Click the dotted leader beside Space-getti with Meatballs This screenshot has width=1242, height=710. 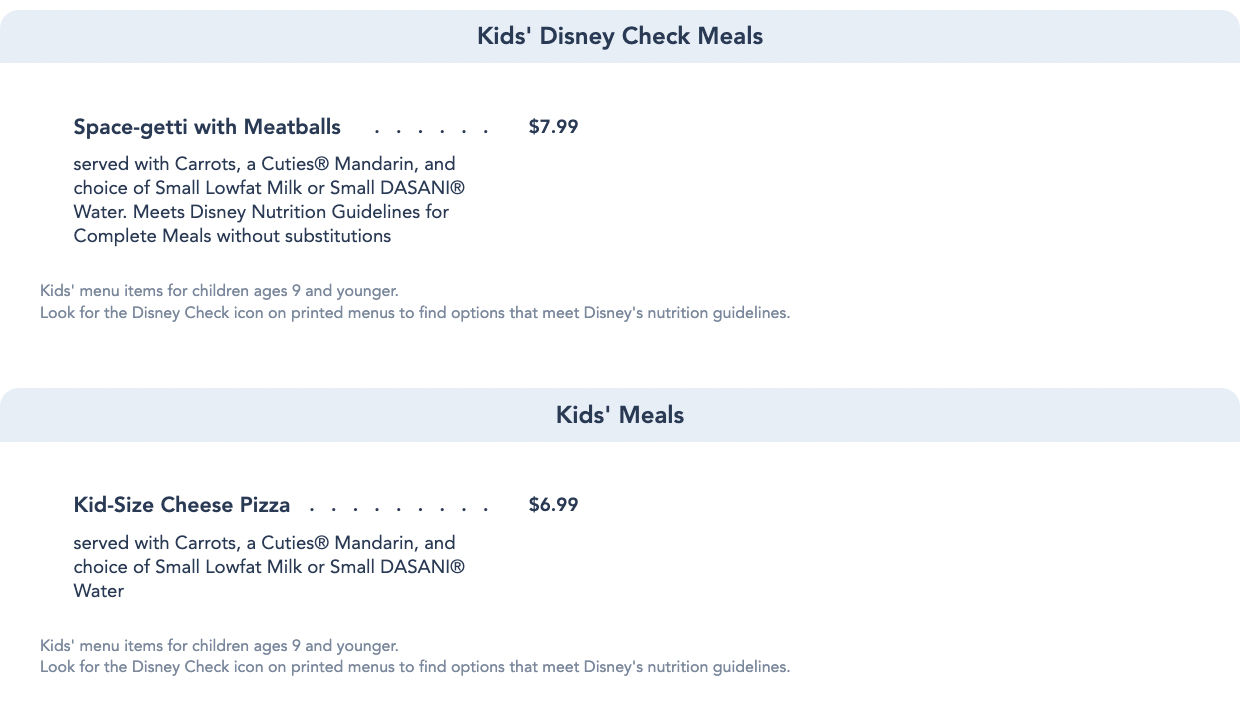[x=432, y=130]
